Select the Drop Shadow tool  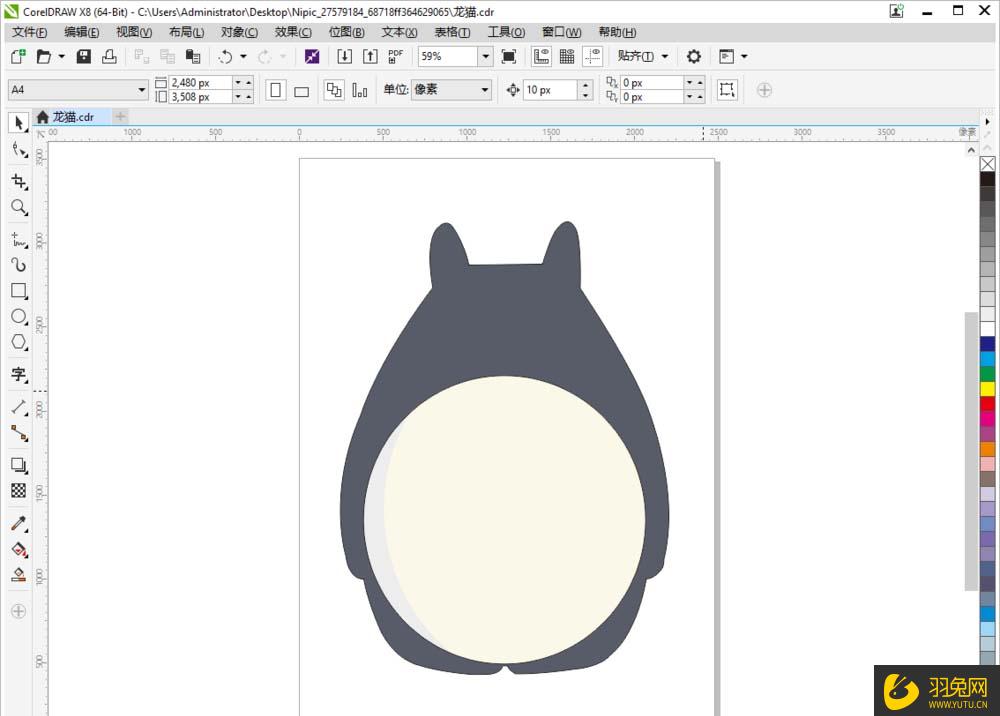coord(19,465)
